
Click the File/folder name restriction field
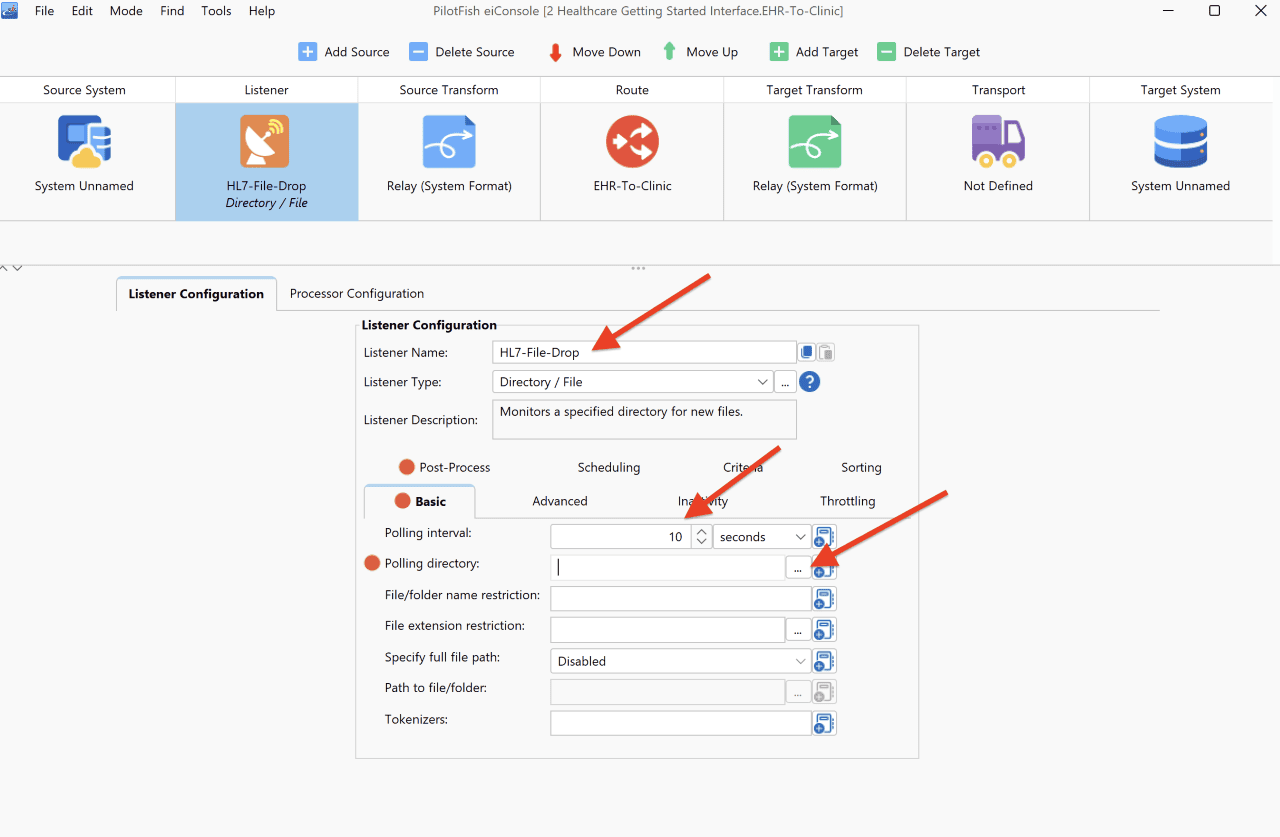pyautogui.click(x=680, y=599)
